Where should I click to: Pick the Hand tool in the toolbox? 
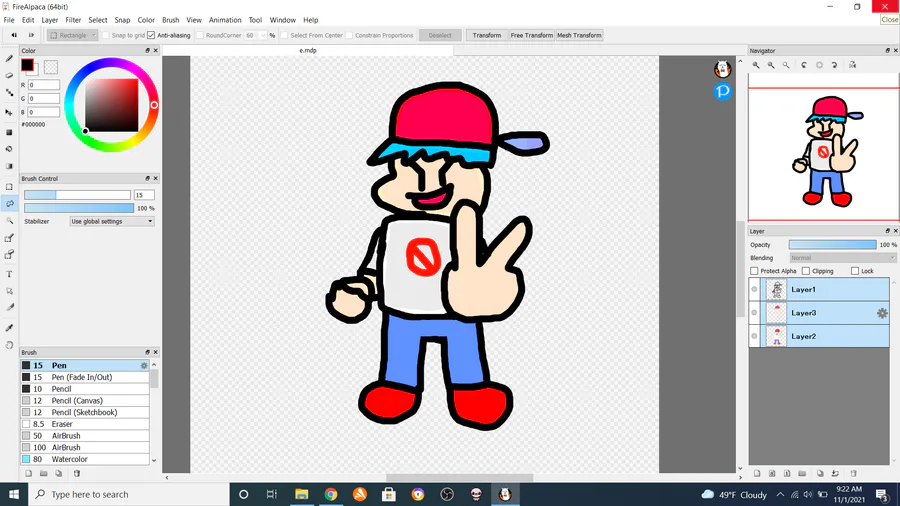[10, 345]
